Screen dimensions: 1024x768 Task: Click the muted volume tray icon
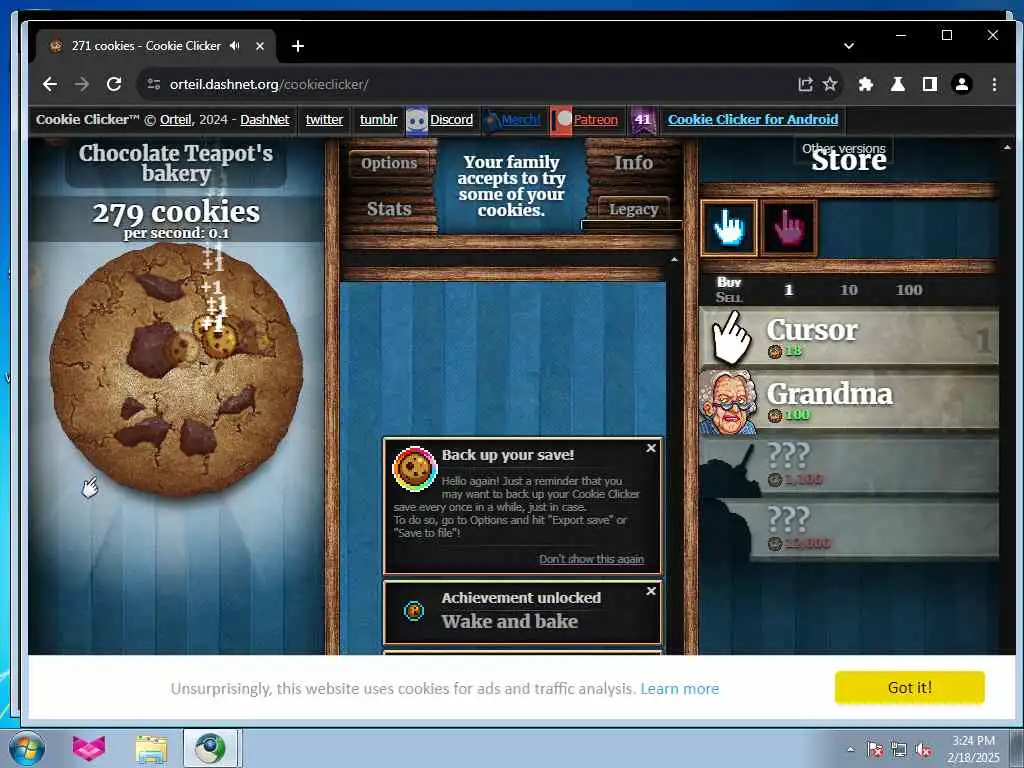923,750
